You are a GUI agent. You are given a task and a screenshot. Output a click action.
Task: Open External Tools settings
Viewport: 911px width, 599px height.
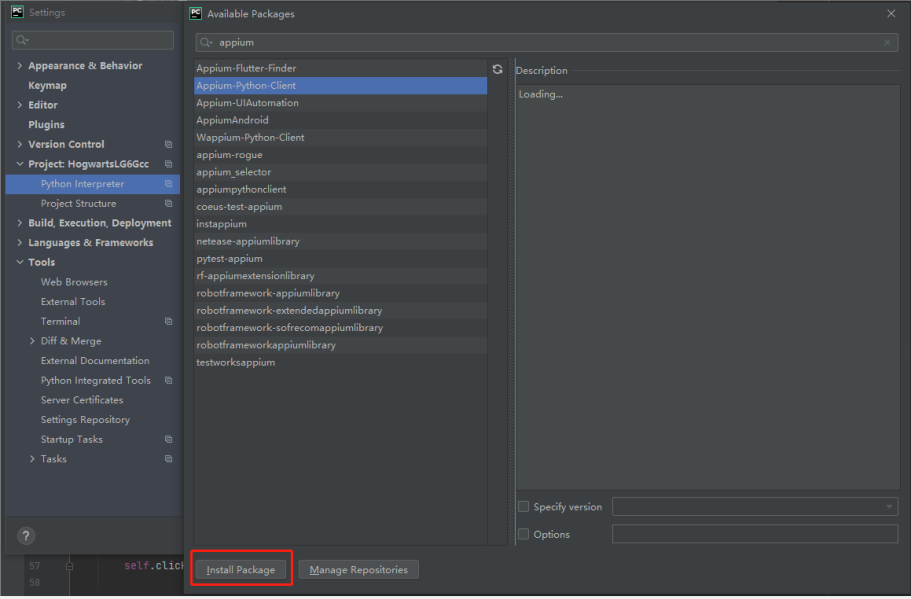click(x=73, y=302)
